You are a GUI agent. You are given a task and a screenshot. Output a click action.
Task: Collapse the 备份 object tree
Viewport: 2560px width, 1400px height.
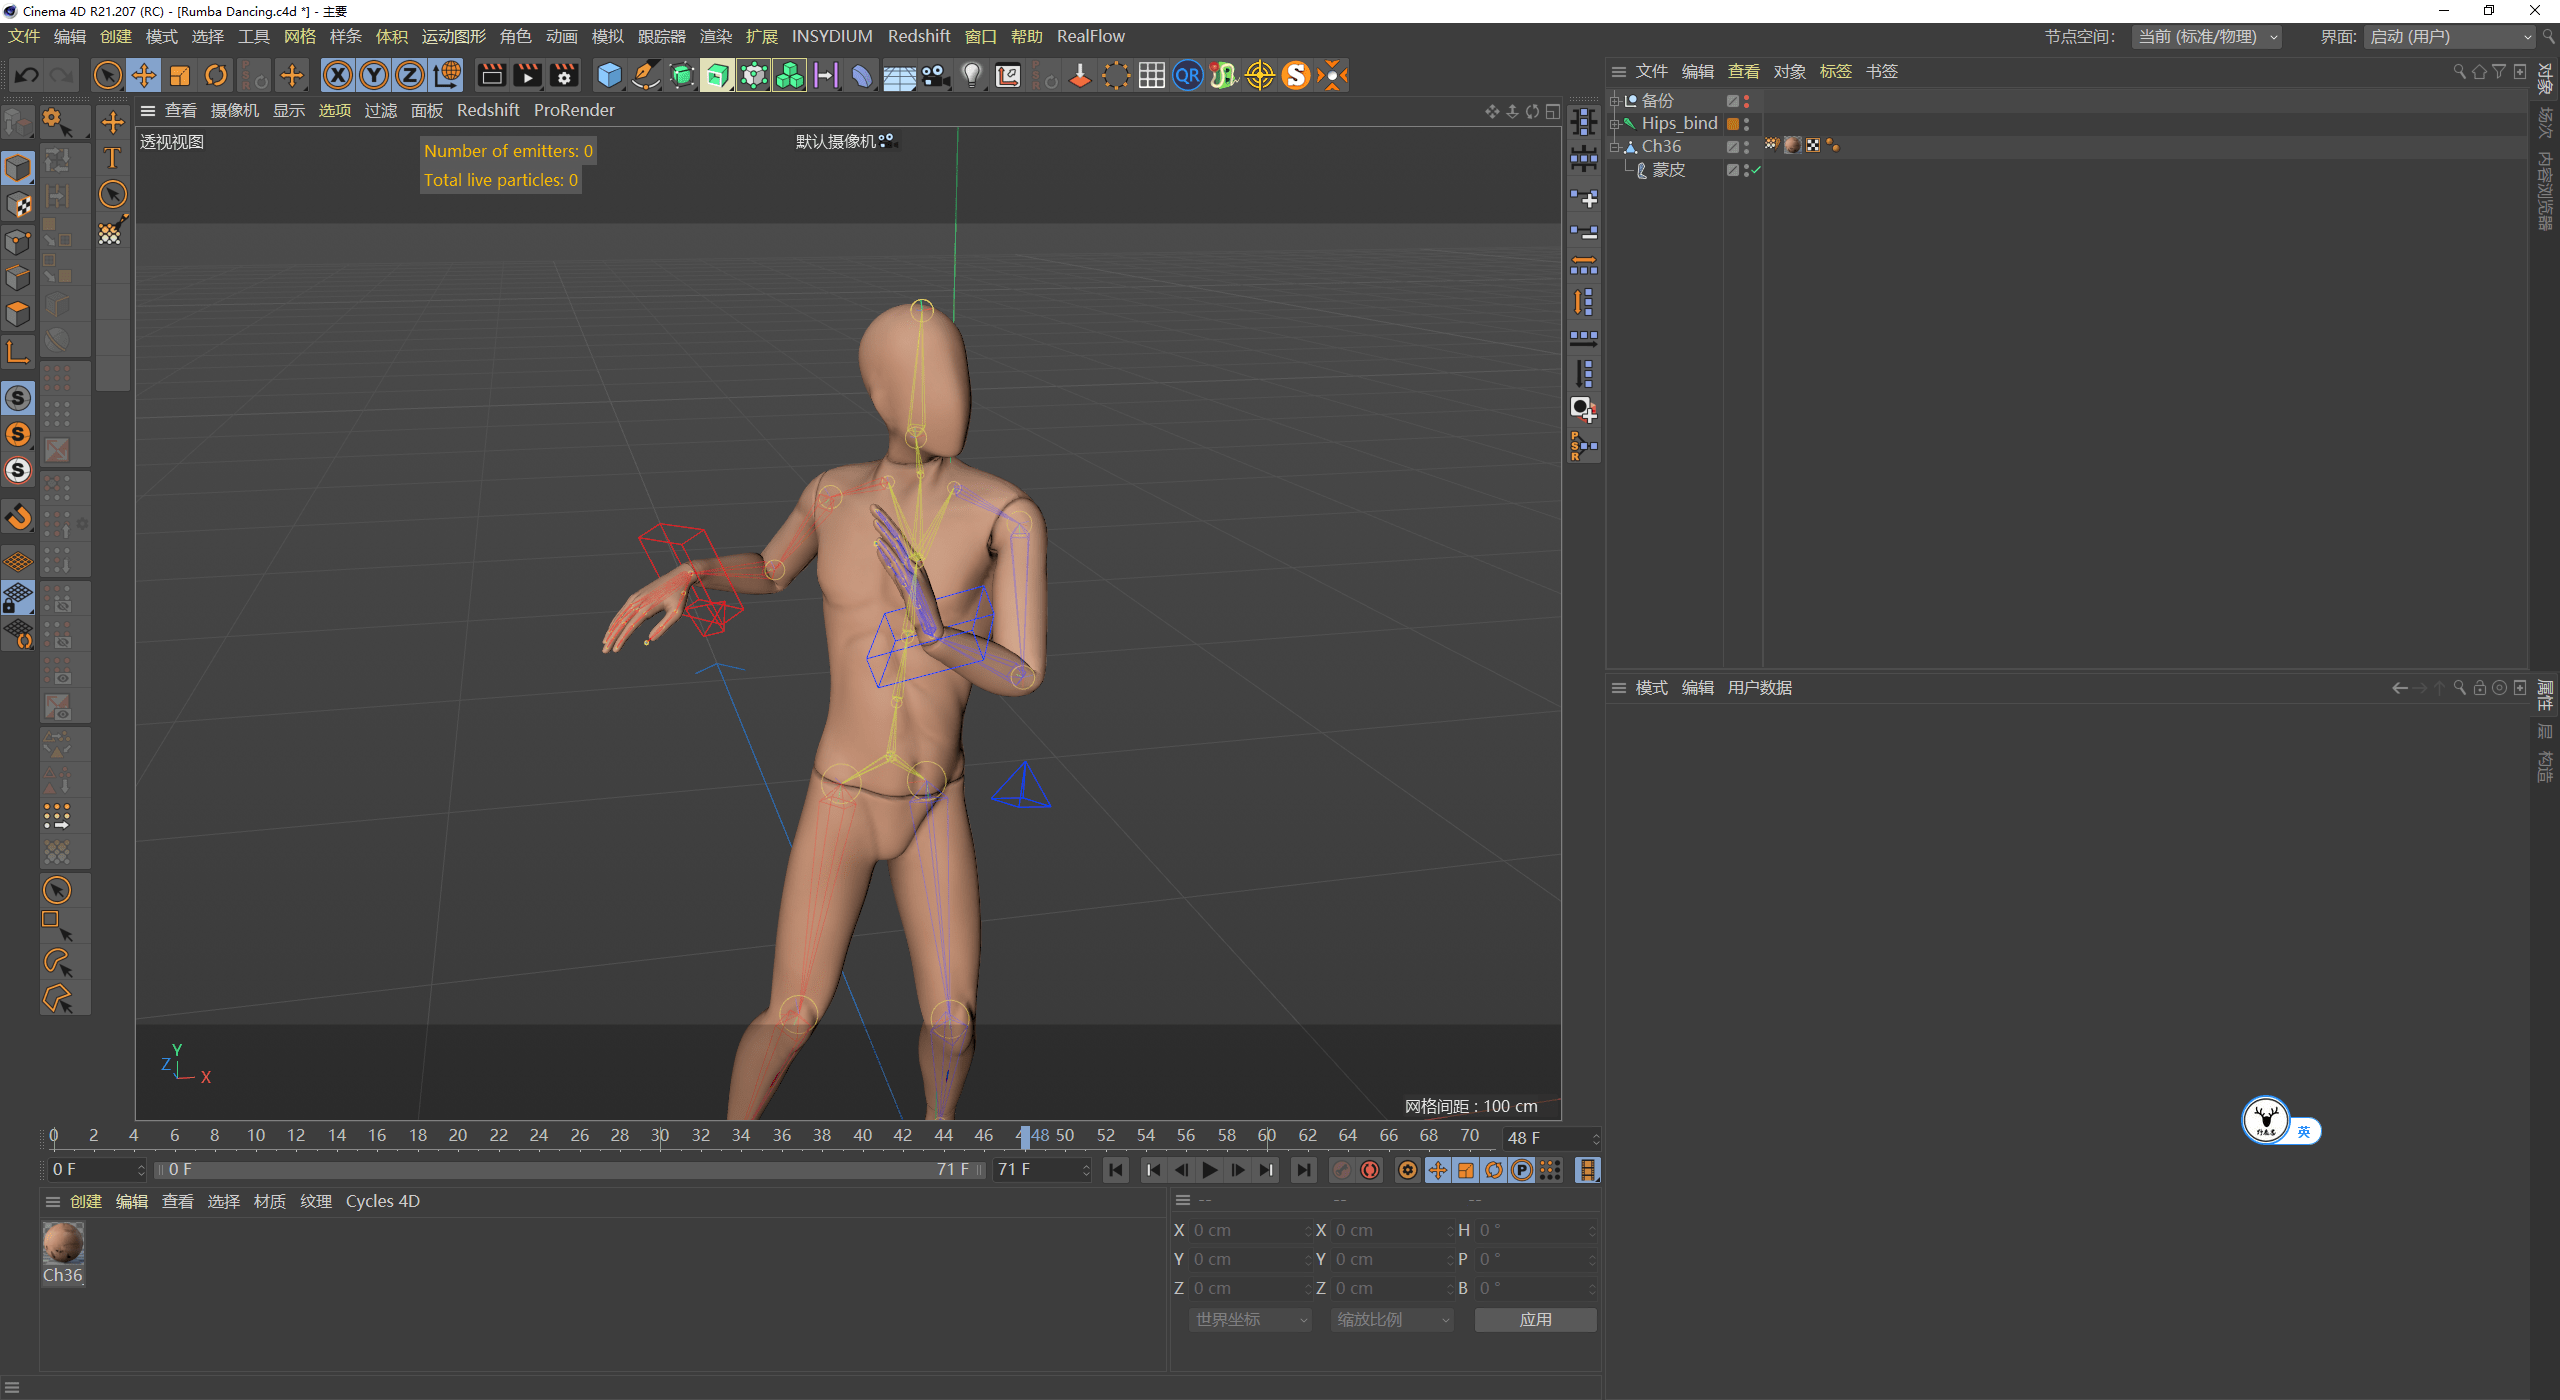(1615, 101)
